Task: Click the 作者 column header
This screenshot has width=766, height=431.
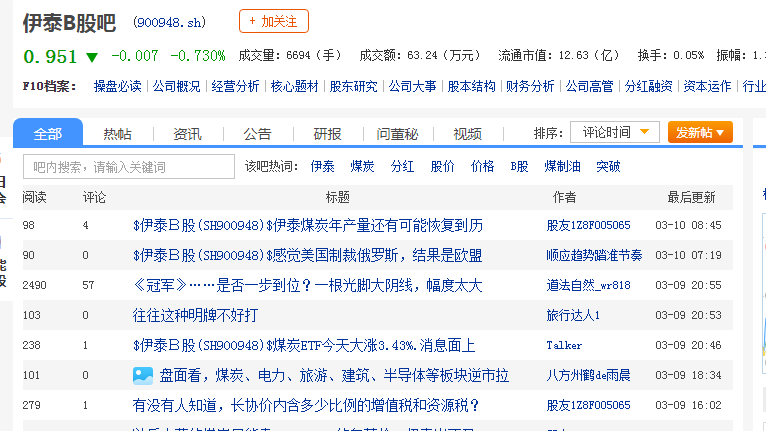Action: (x=564, y=197)
